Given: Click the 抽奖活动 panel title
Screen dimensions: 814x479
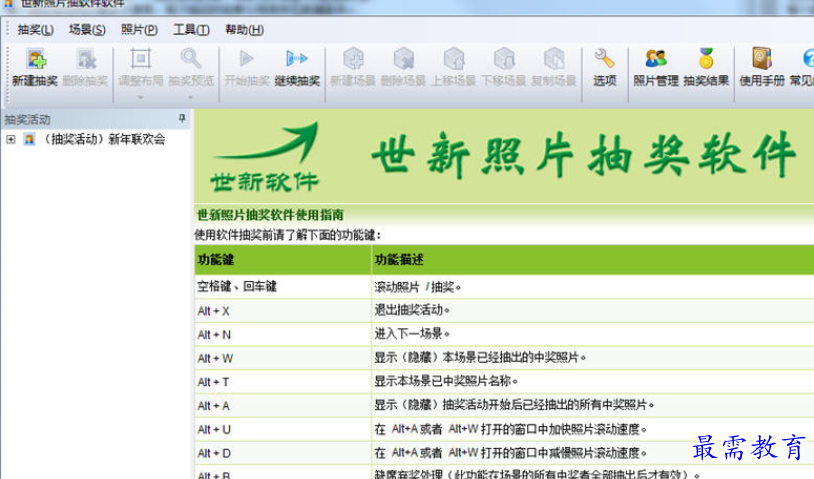Looking at the screenshot, I should (x=27, y=119).
